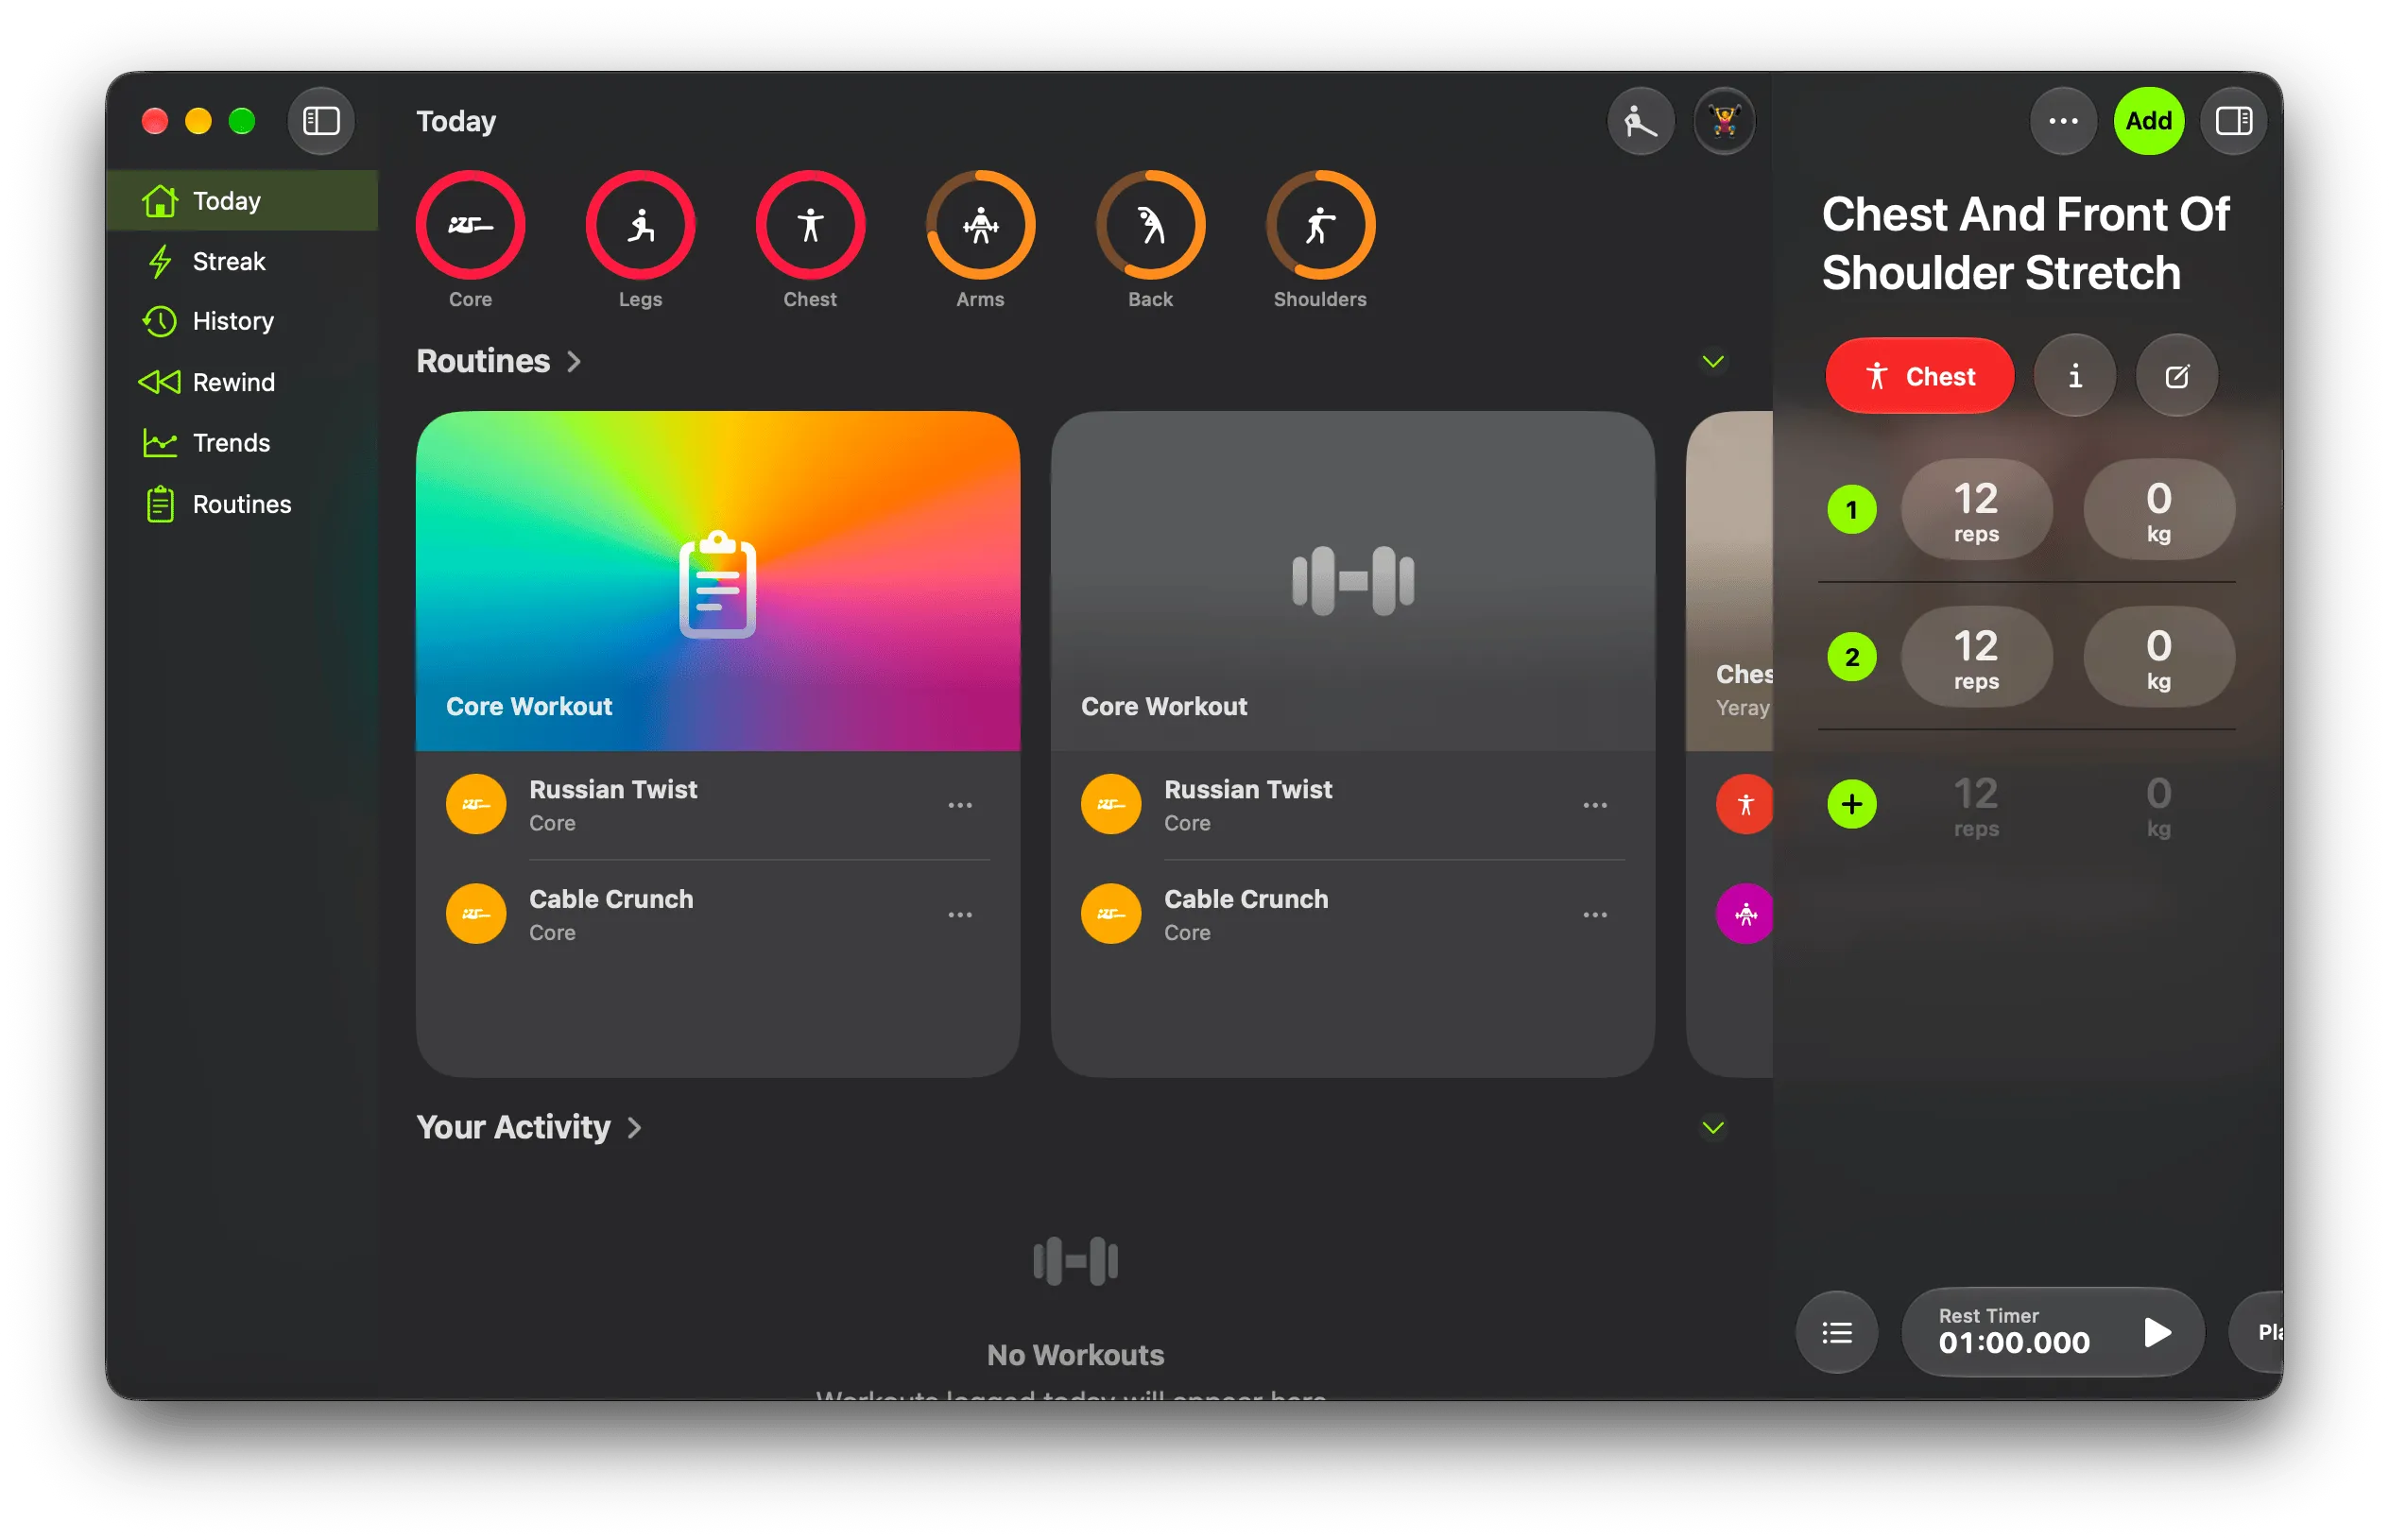Open Streak in the sidebar
The width and height of the screenshot is (2389, 1540).
click(x=242, y=262)
